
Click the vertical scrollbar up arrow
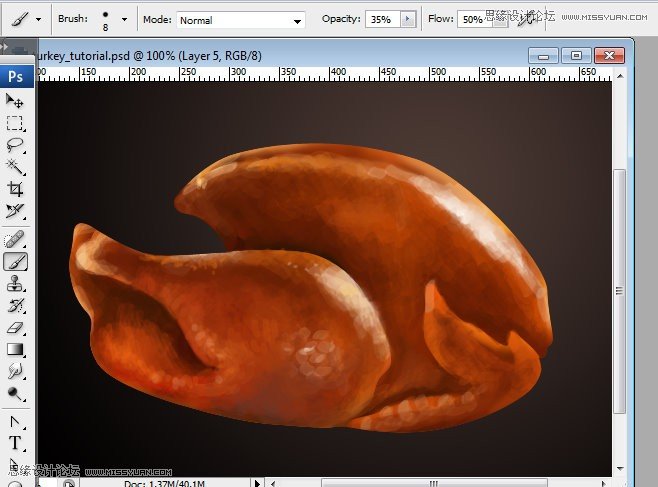click(620, 76)
